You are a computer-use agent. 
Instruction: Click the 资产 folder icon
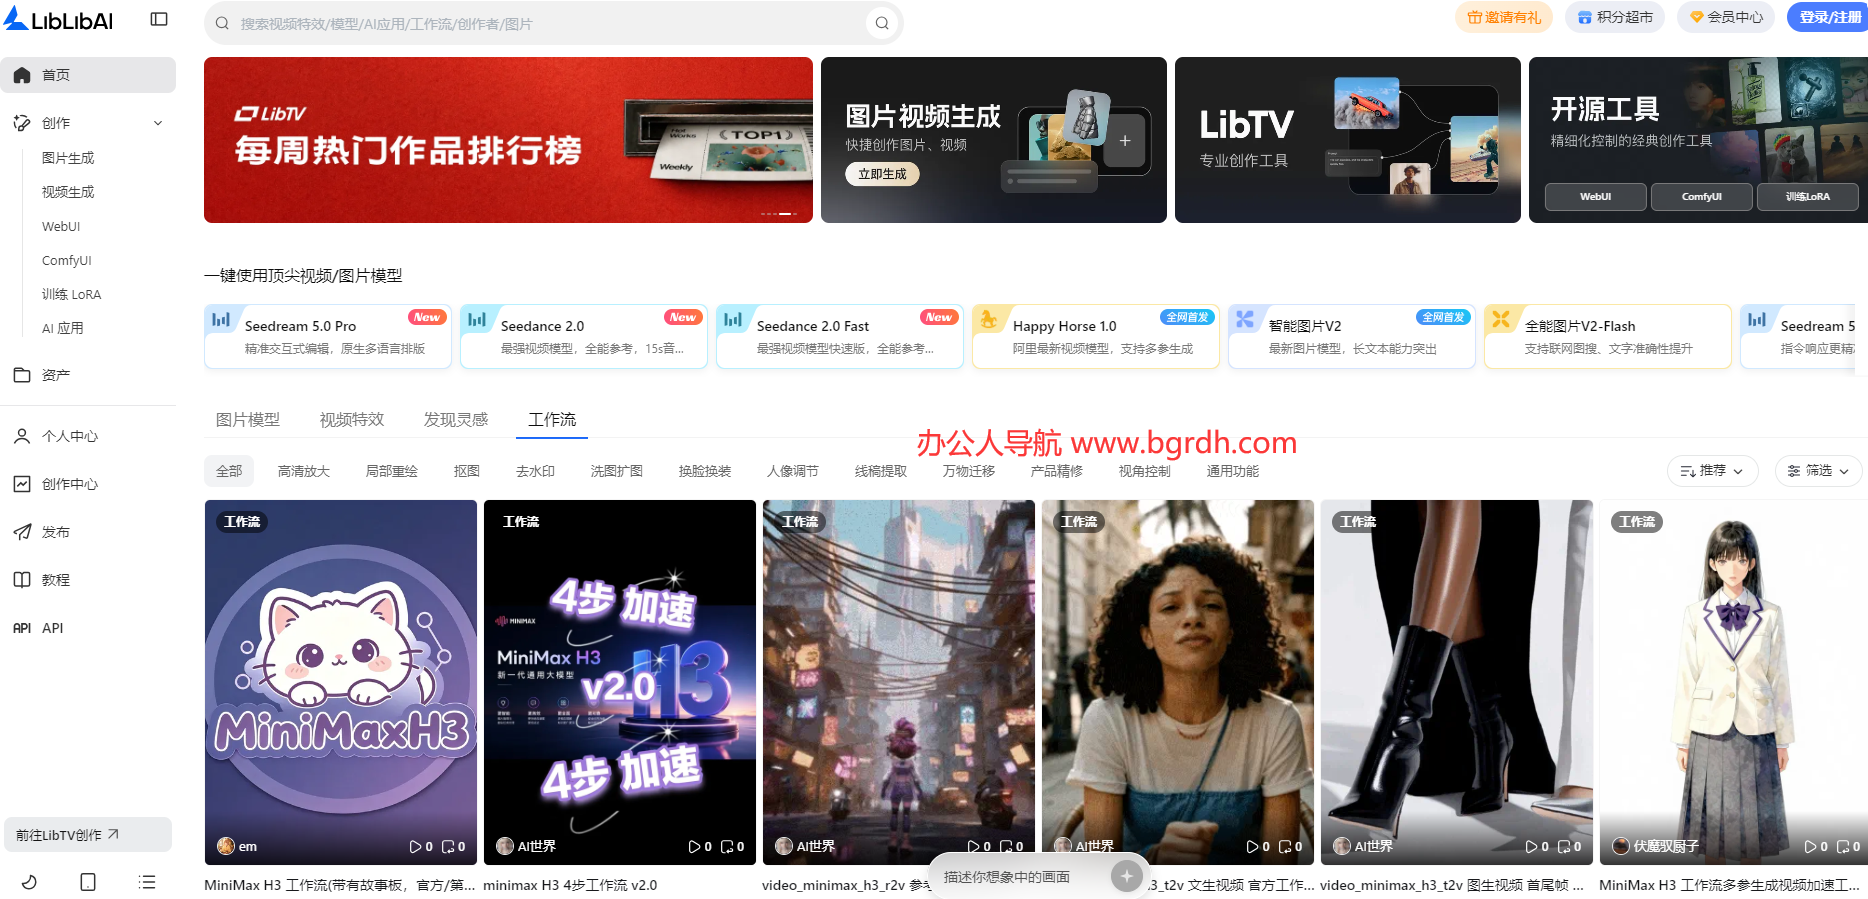22,375
